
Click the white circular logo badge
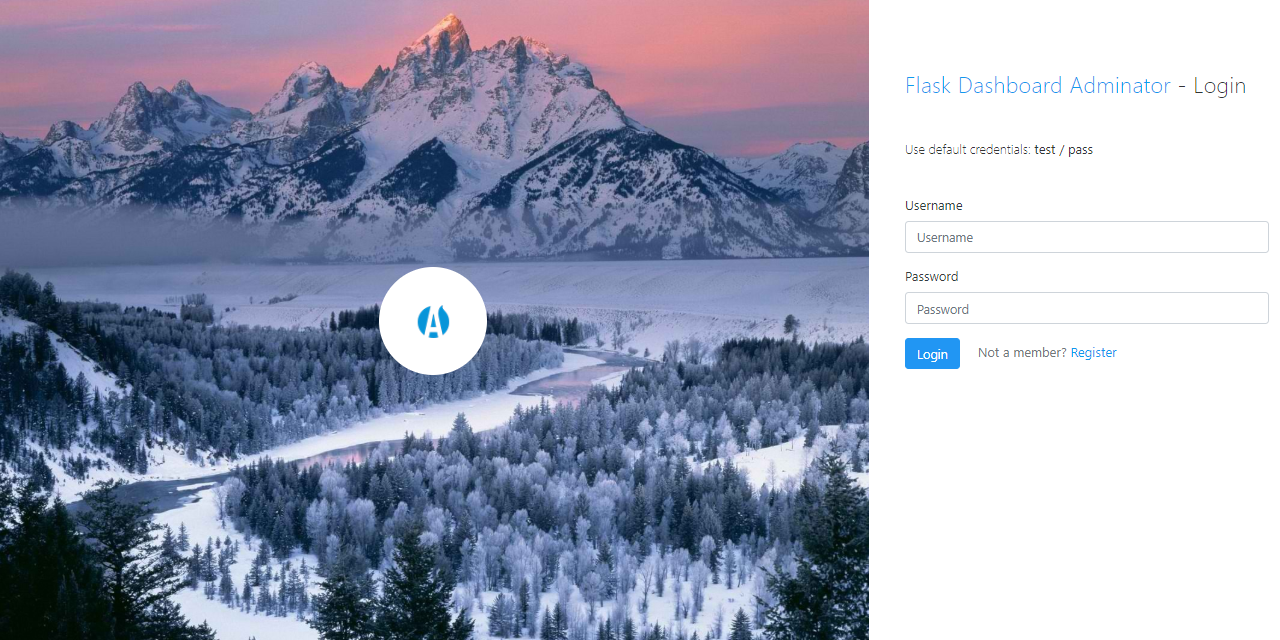tap(433, 321)
